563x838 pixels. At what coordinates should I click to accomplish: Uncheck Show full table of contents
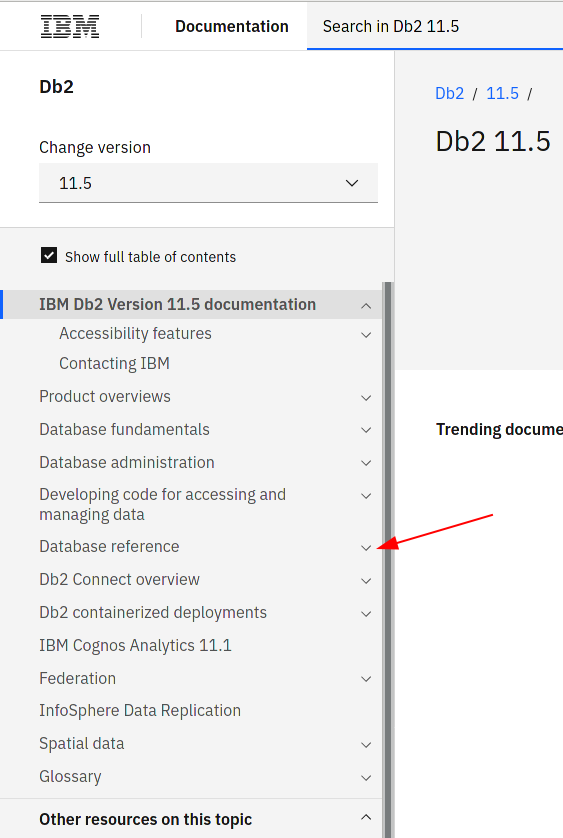tap(49, 255)
